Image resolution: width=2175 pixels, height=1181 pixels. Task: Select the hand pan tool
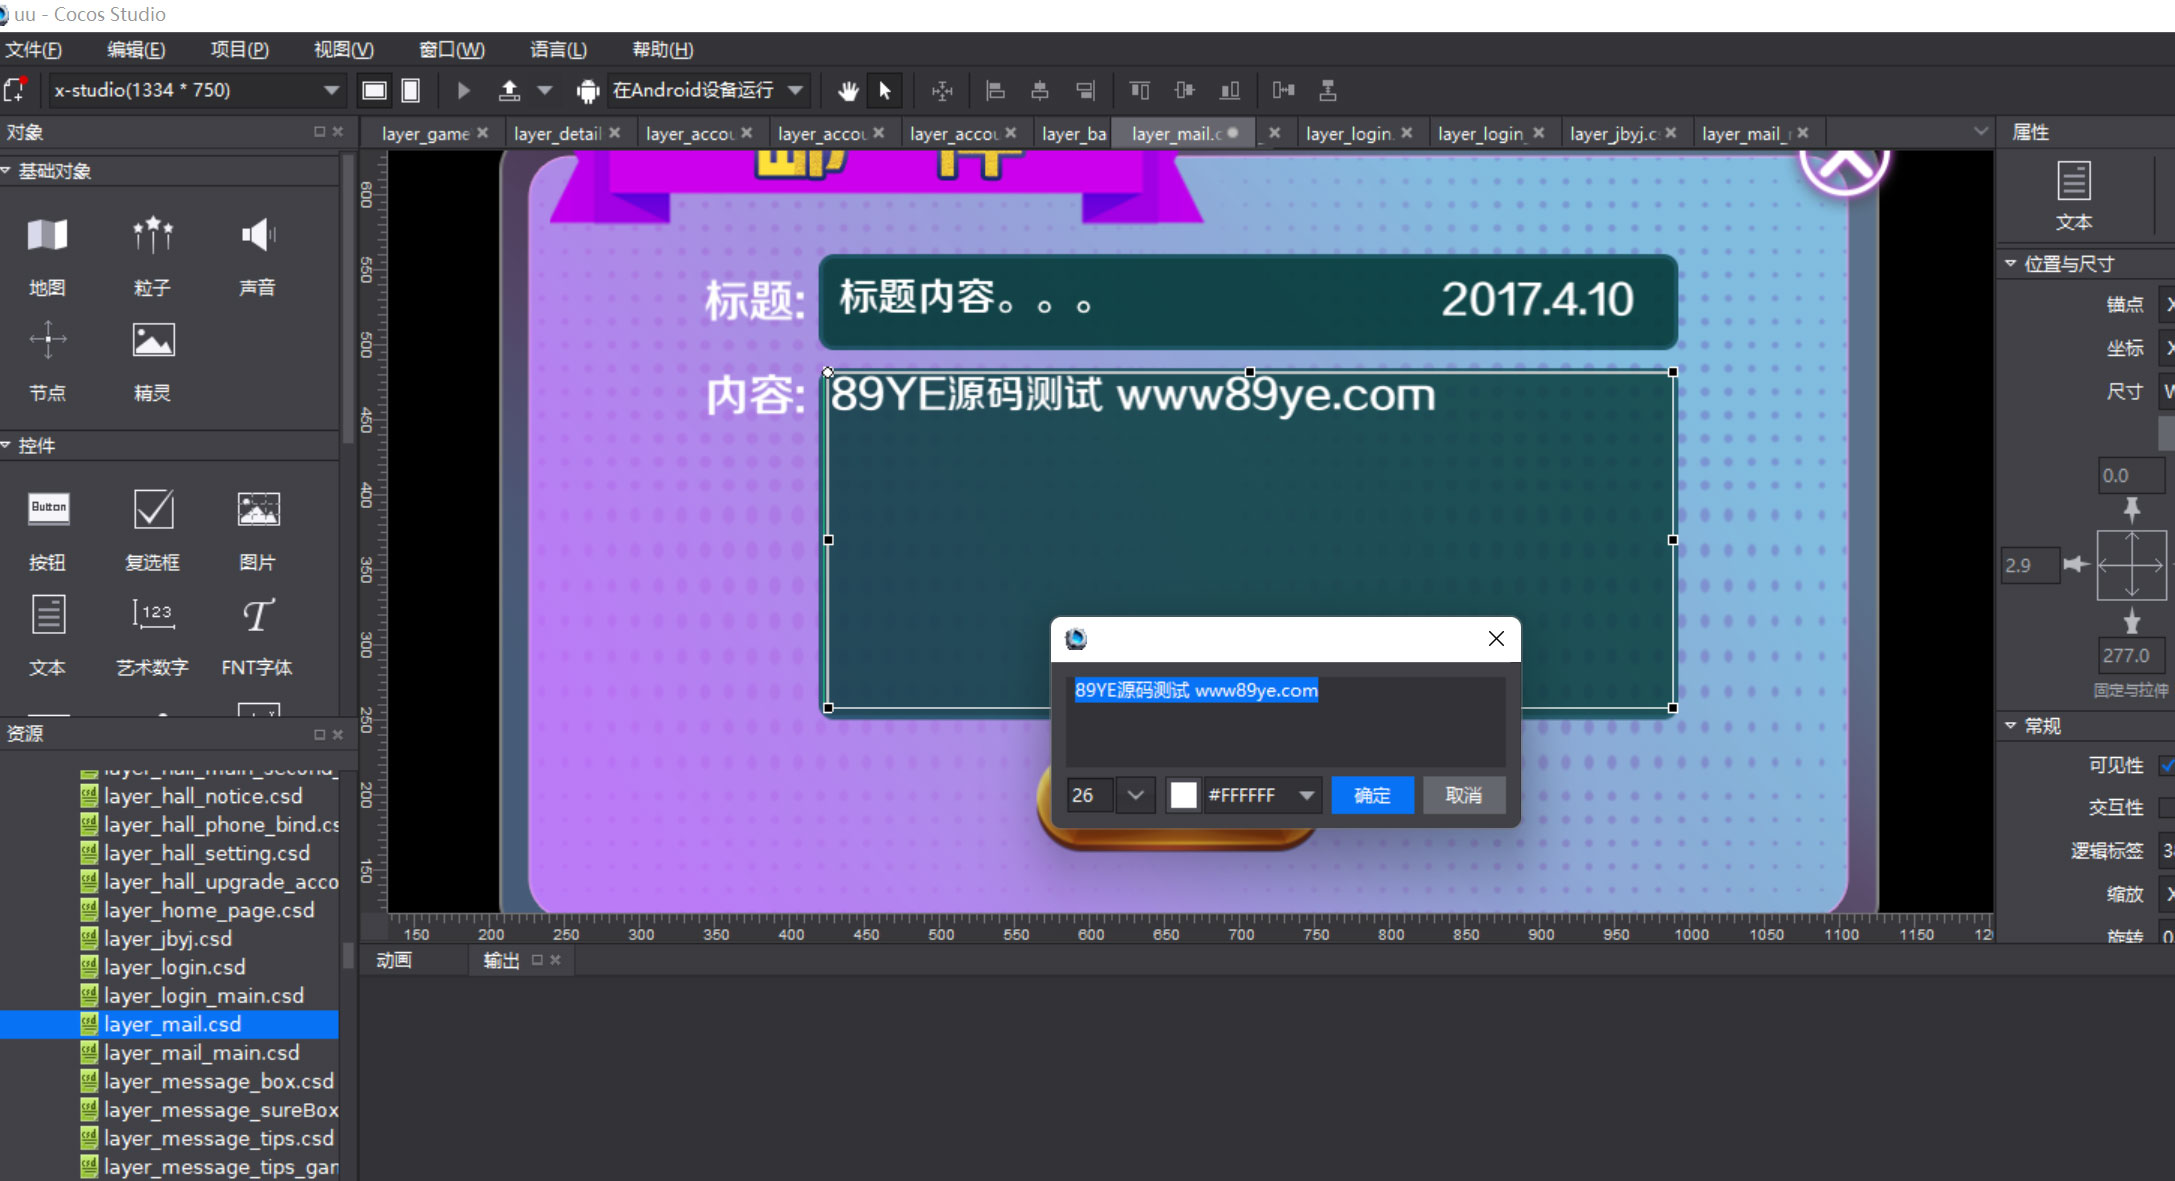848,91
